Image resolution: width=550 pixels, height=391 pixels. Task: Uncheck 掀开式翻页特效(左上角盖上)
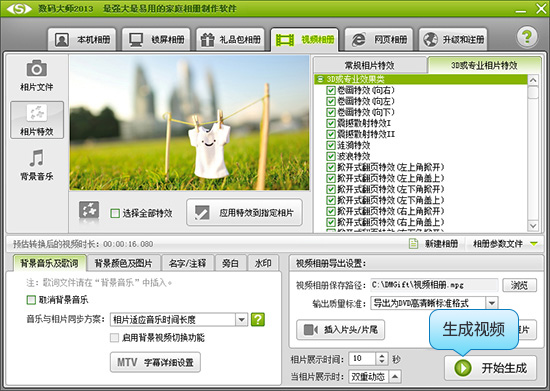(330, 178)
